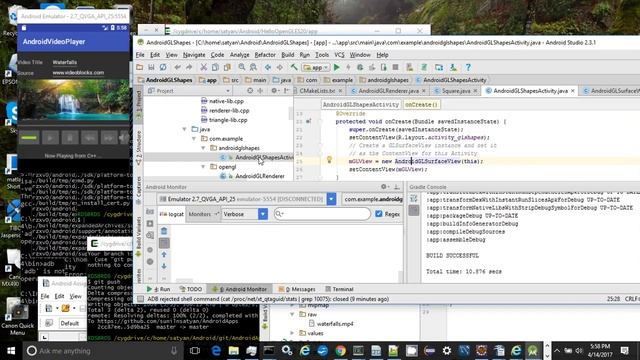
Task: Click the logcat down arrow icon
Action: click(x=164, y=266)
